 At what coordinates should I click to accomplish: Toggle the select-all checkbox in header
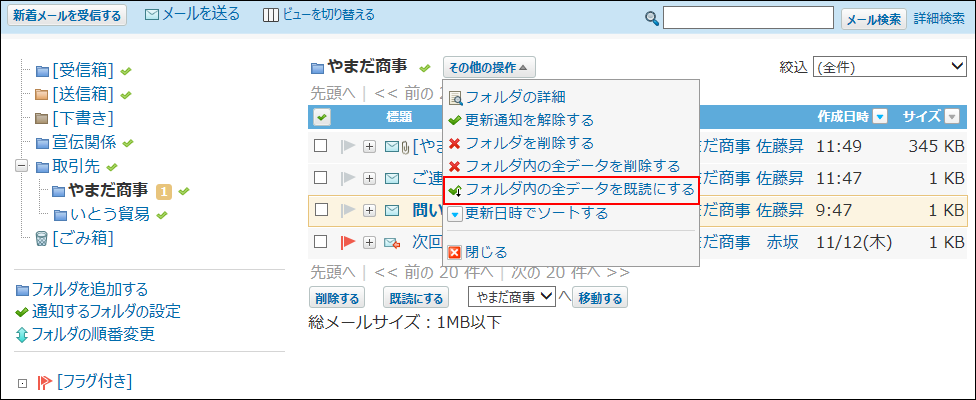(x=322, y=116)
